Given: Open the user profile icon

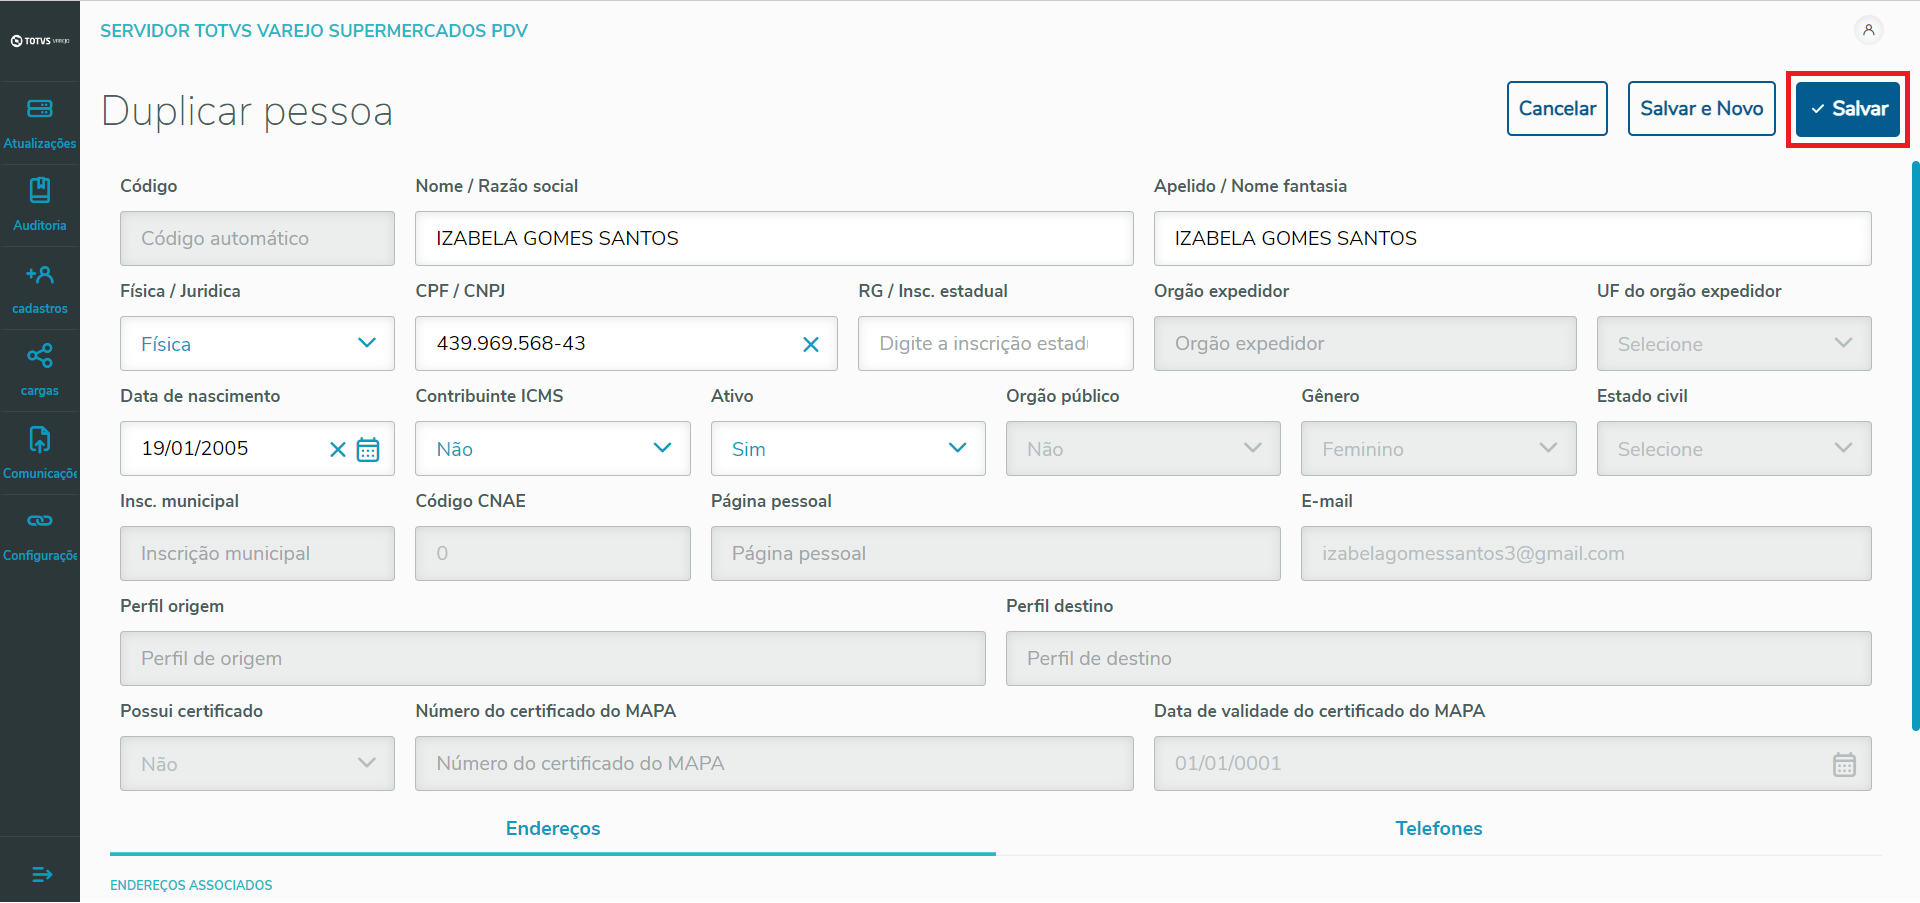Looking at the screenshot, I should (1868, 30).
